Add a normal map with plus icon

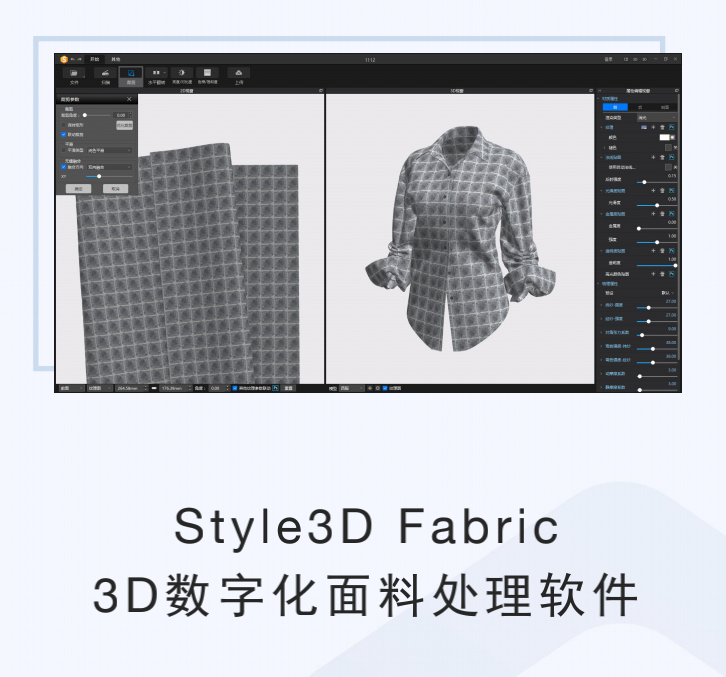click(x=653, y=157)
